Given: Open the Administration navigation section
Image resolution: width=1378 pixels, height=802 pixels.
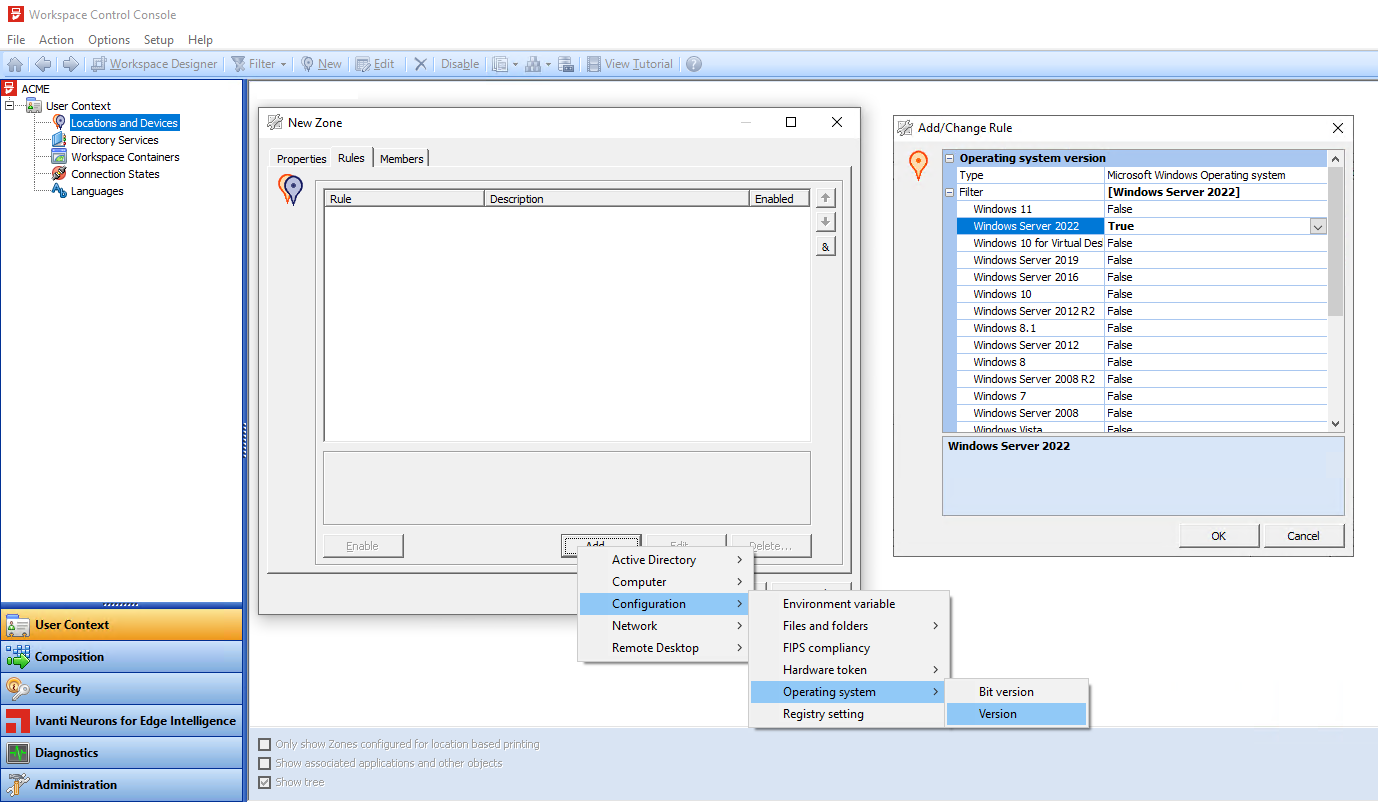Looking at the screenshot, I should click(x=121, y=785).
